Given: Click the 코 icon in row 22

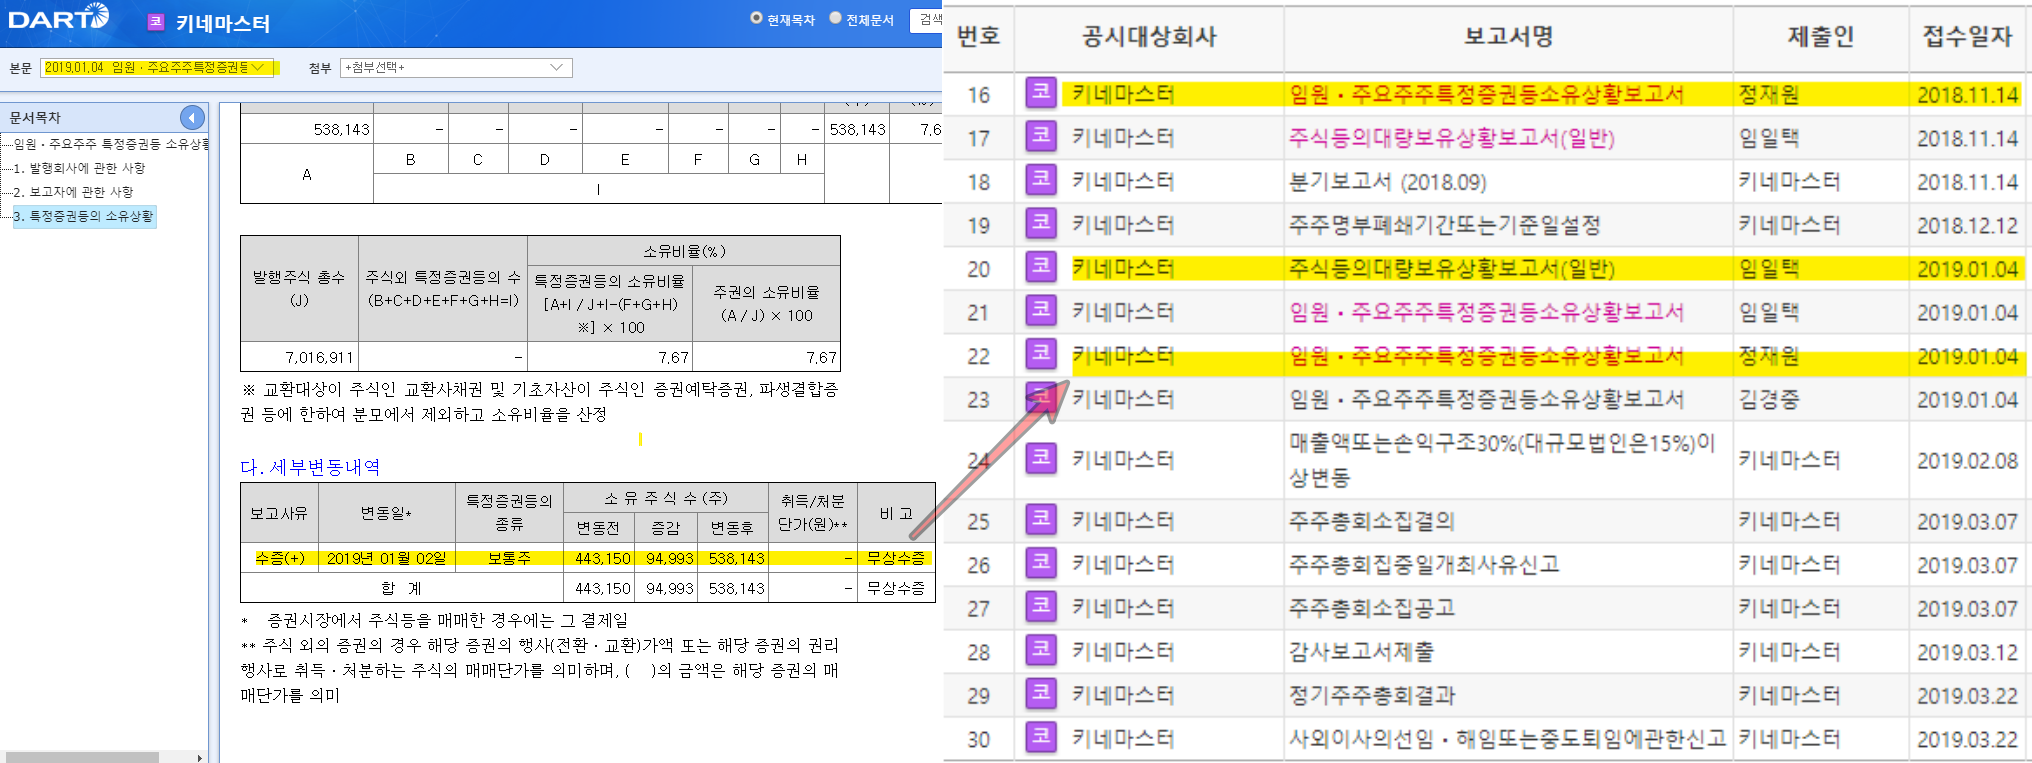Looking at the screenshot, I should coord(1041,355).
